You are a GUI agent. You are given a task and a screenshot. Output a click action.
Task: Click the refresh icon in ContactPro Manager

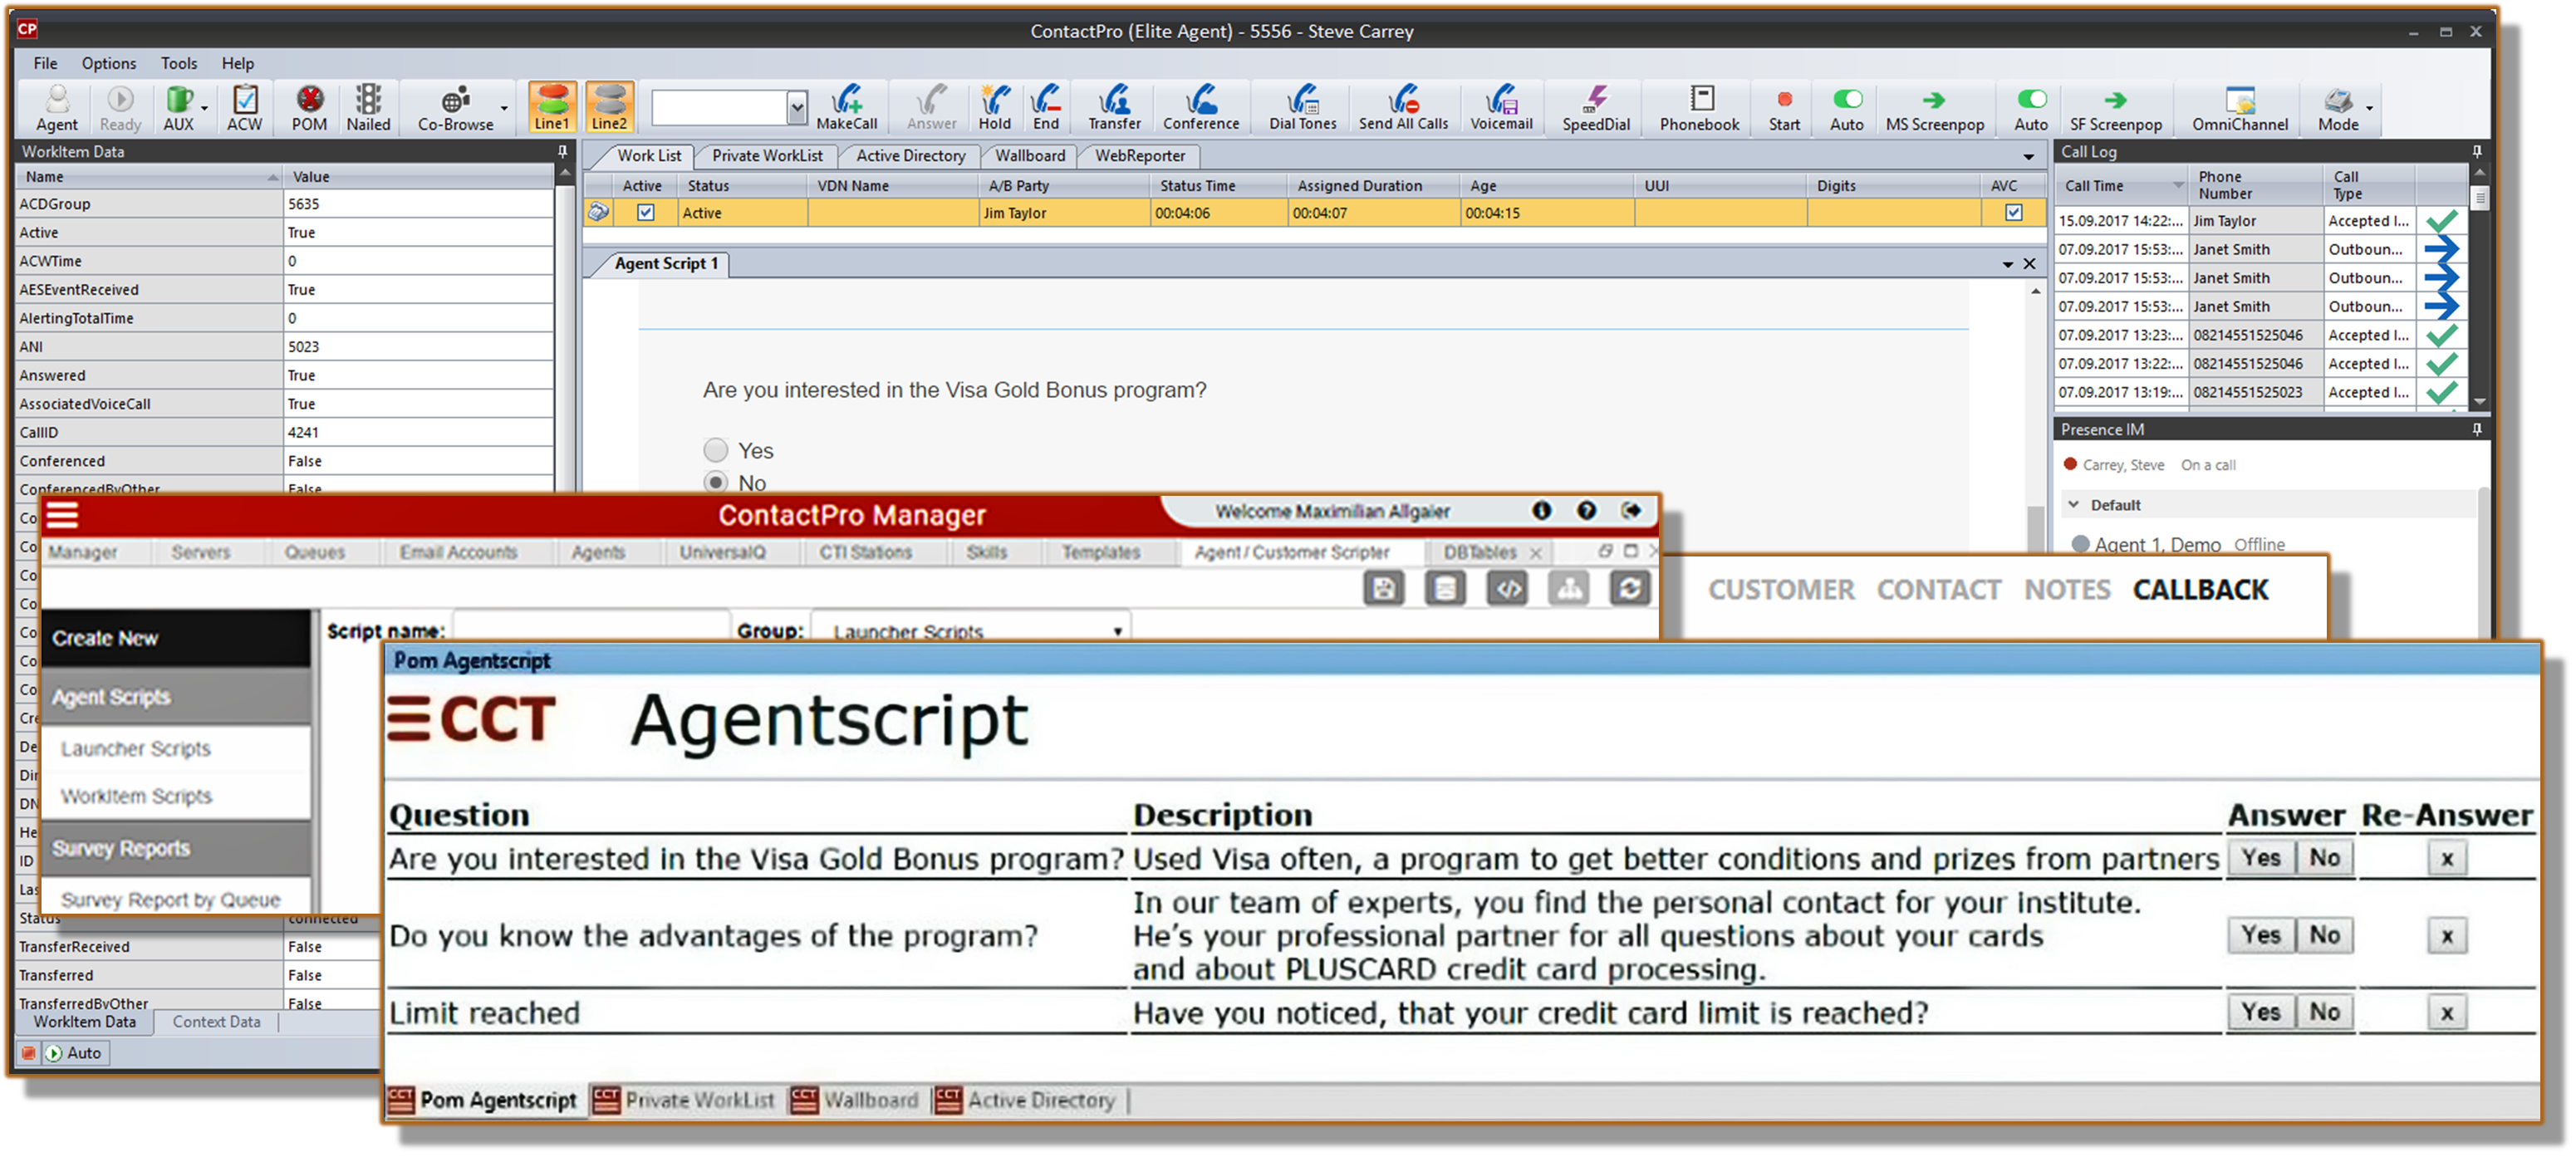pyautogui.click(x=1630, y=589)
